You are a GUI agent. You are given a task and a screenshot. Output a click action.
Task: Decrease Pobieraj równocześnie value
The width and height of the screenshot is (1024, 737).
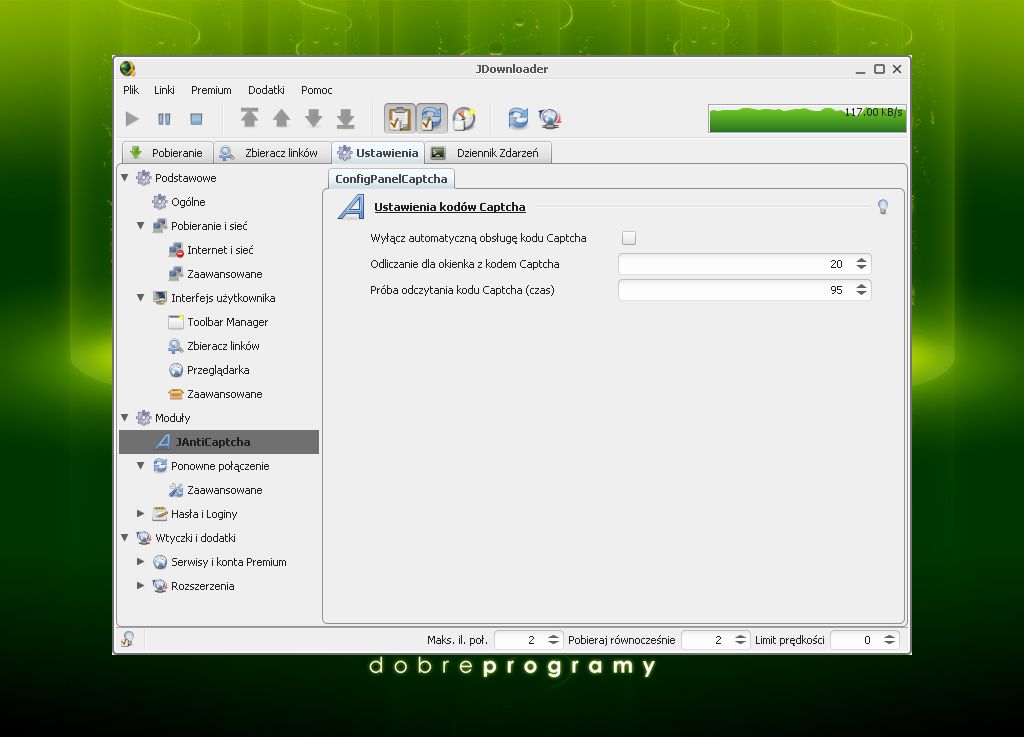(x=740, y=644)
